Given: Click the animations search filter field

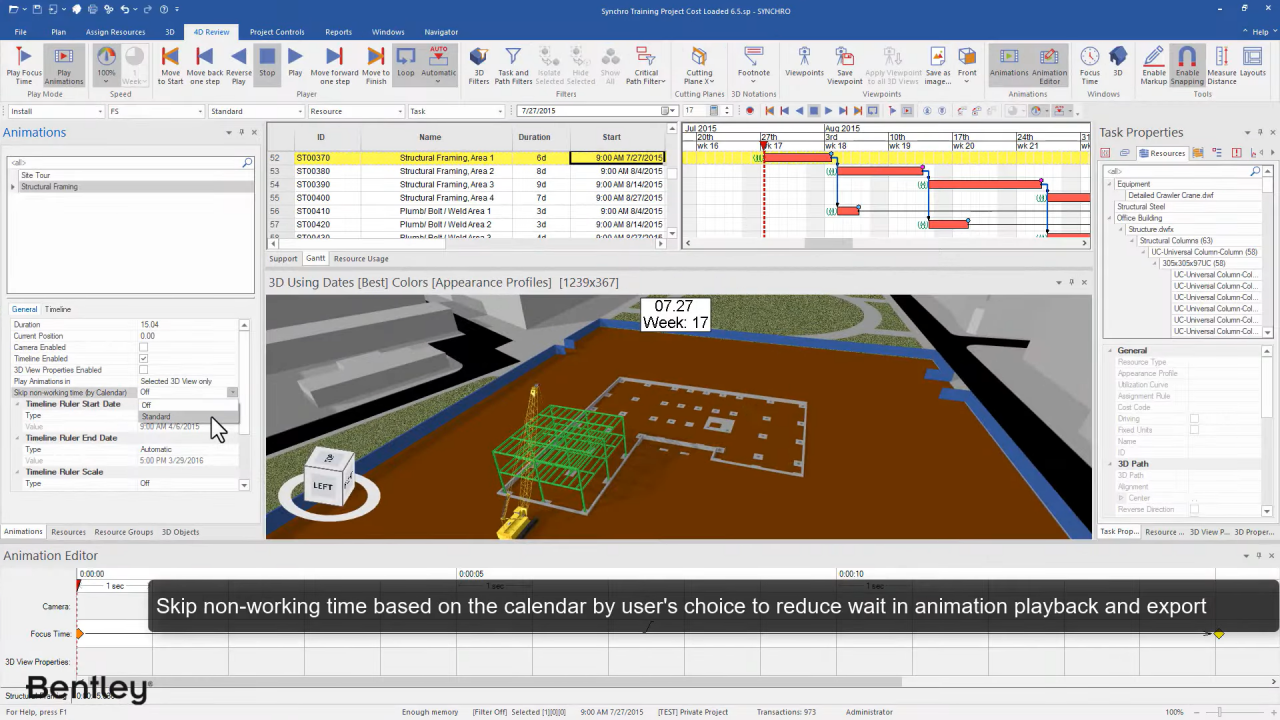Looking at the screenshot, I should pos(130,162).
